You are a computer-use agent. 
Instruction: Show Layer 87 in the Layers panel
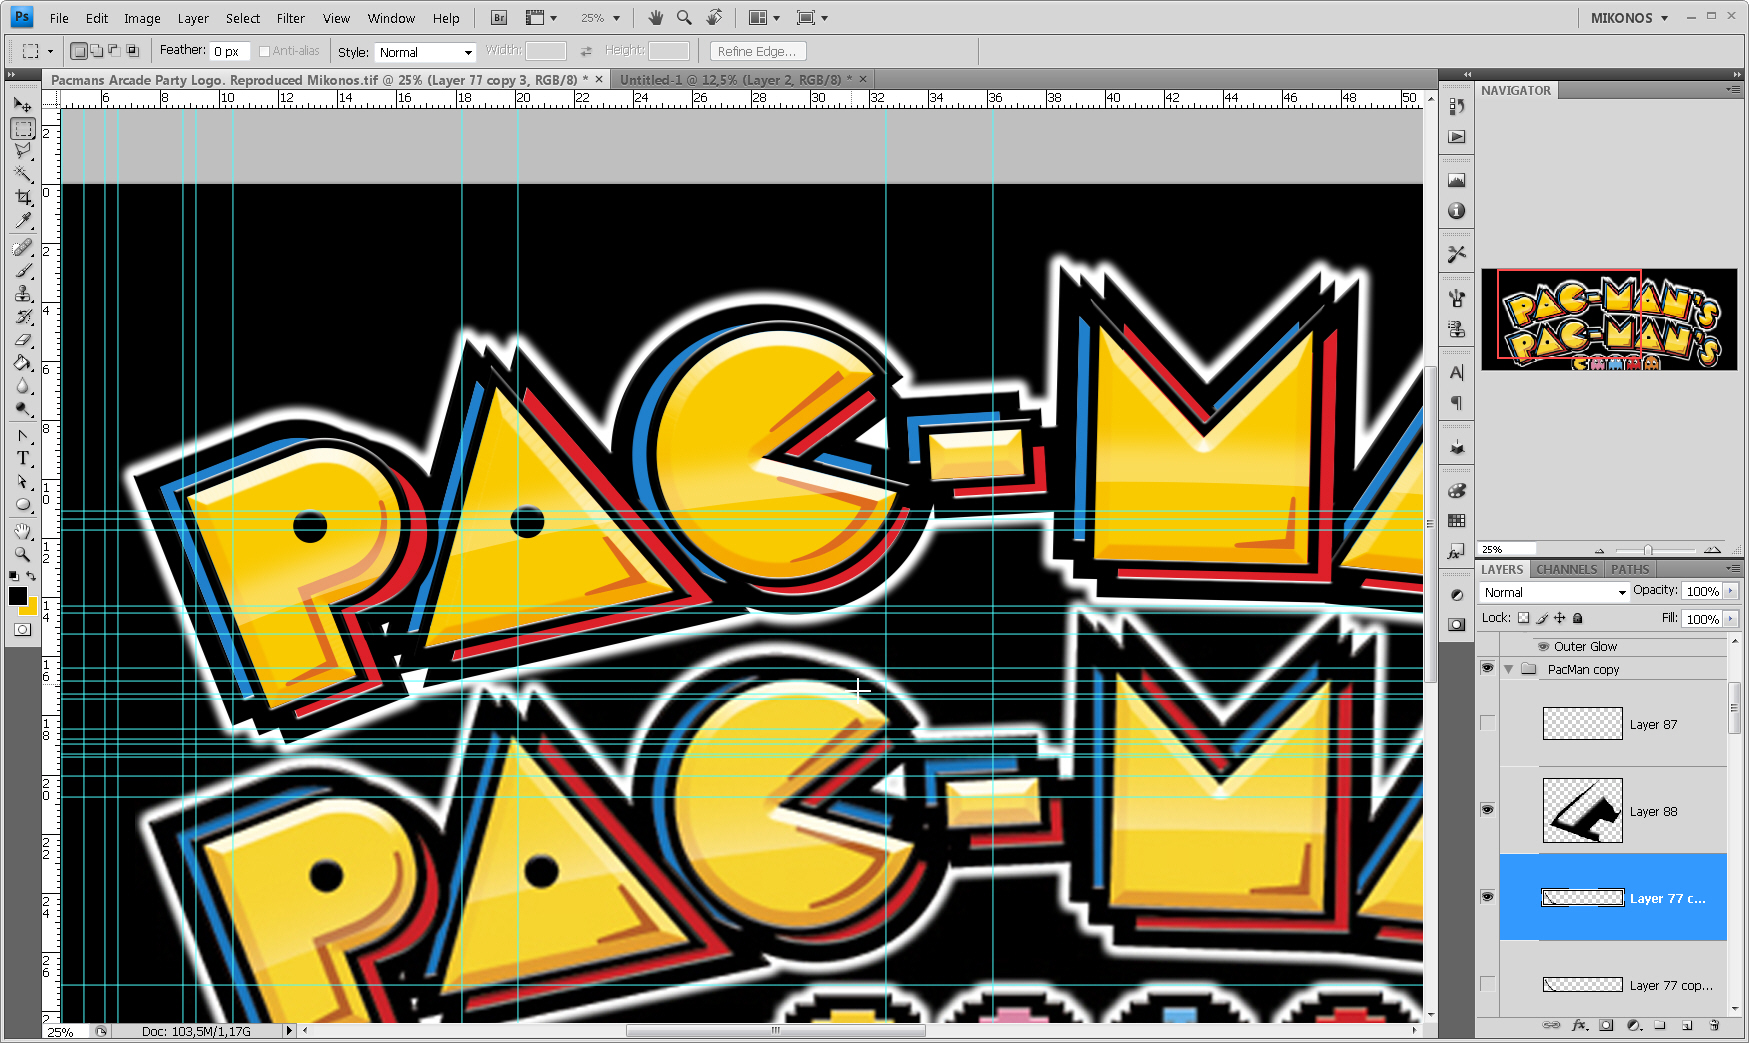pos(1487,723)
